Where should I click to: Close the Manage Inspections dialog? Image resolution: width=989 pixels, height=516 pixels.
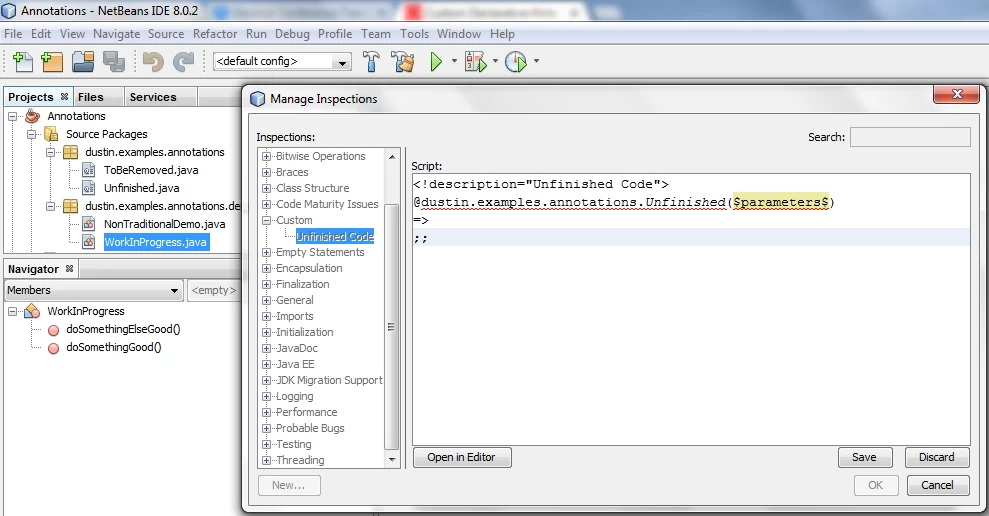click(957, 94)
